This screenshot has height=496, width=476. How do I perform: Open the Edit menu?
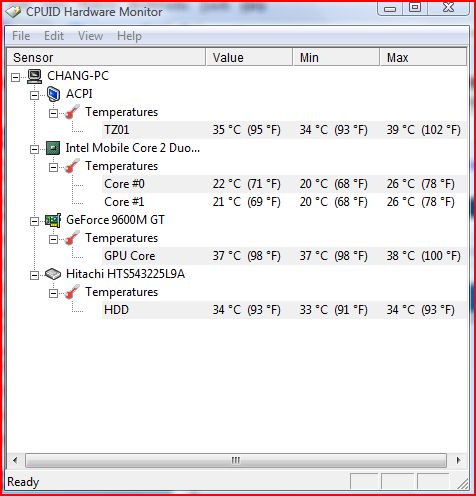tap(54, 36)
